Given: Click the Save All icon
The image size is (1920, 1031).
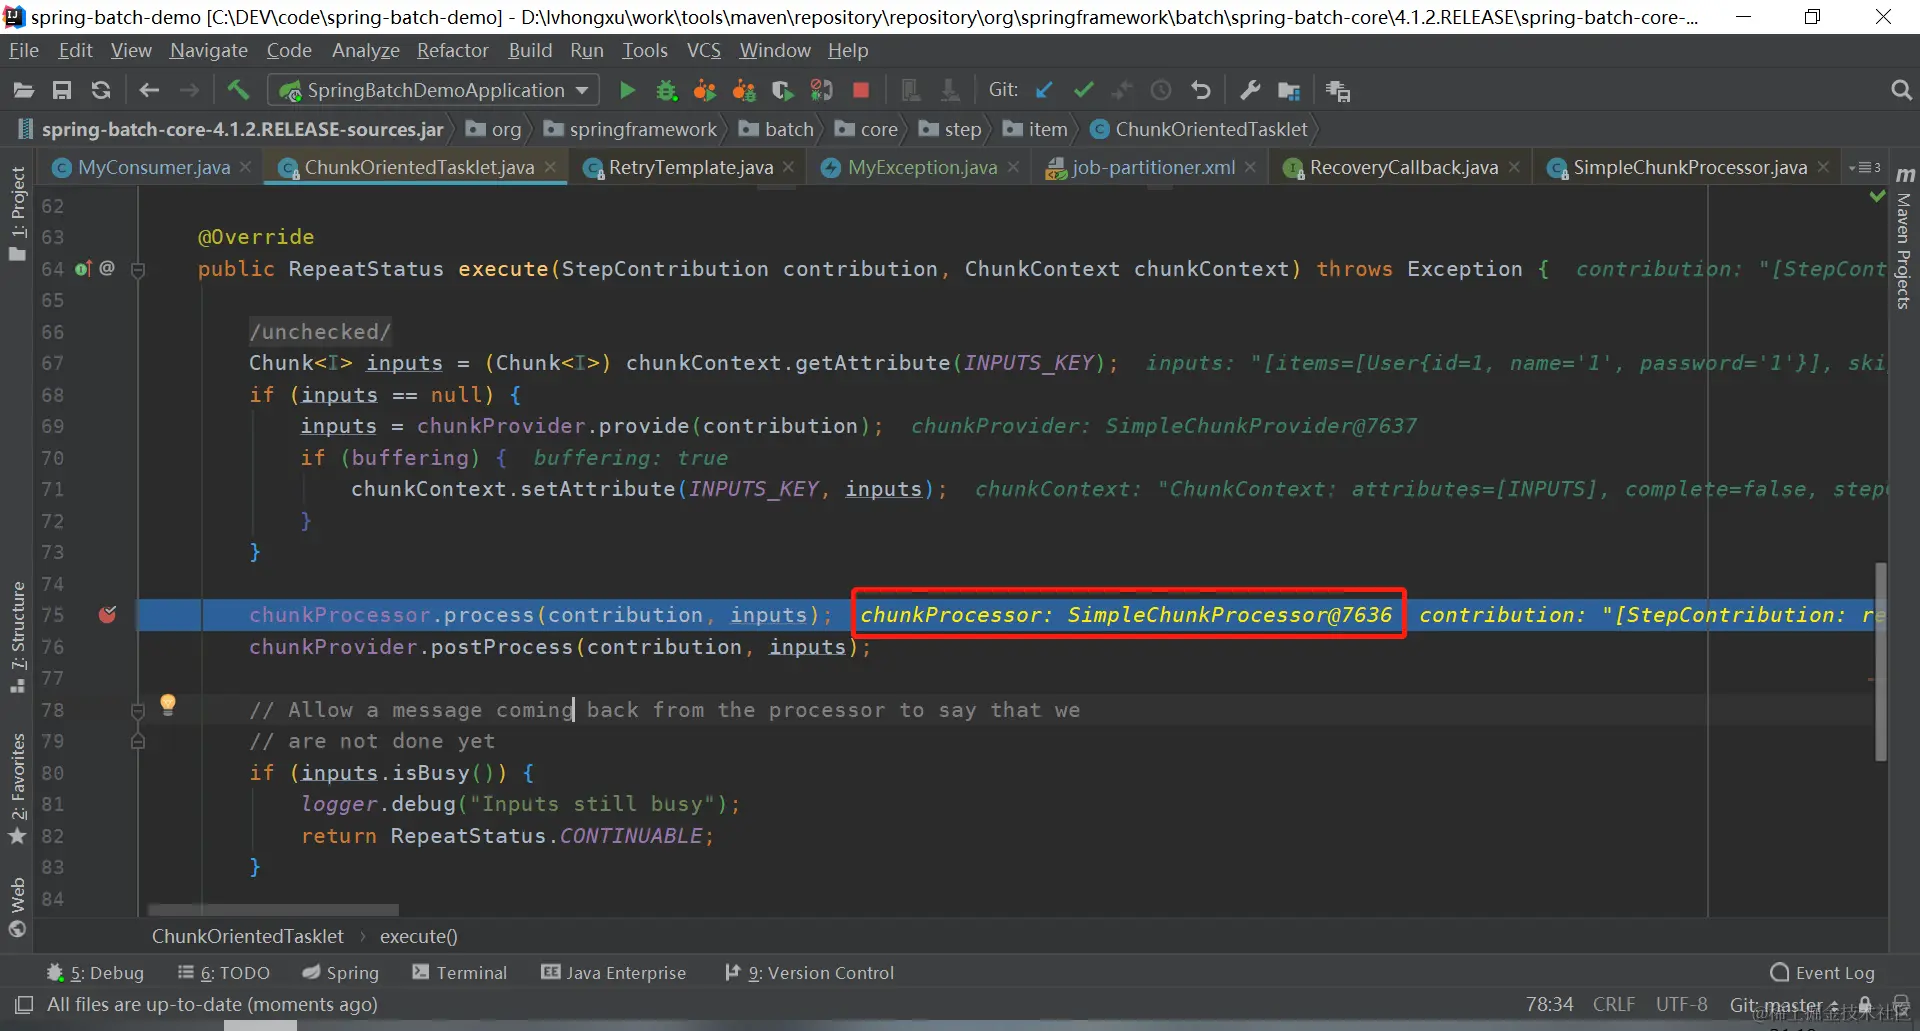Looking at the screenshot, I should point(62,91).
